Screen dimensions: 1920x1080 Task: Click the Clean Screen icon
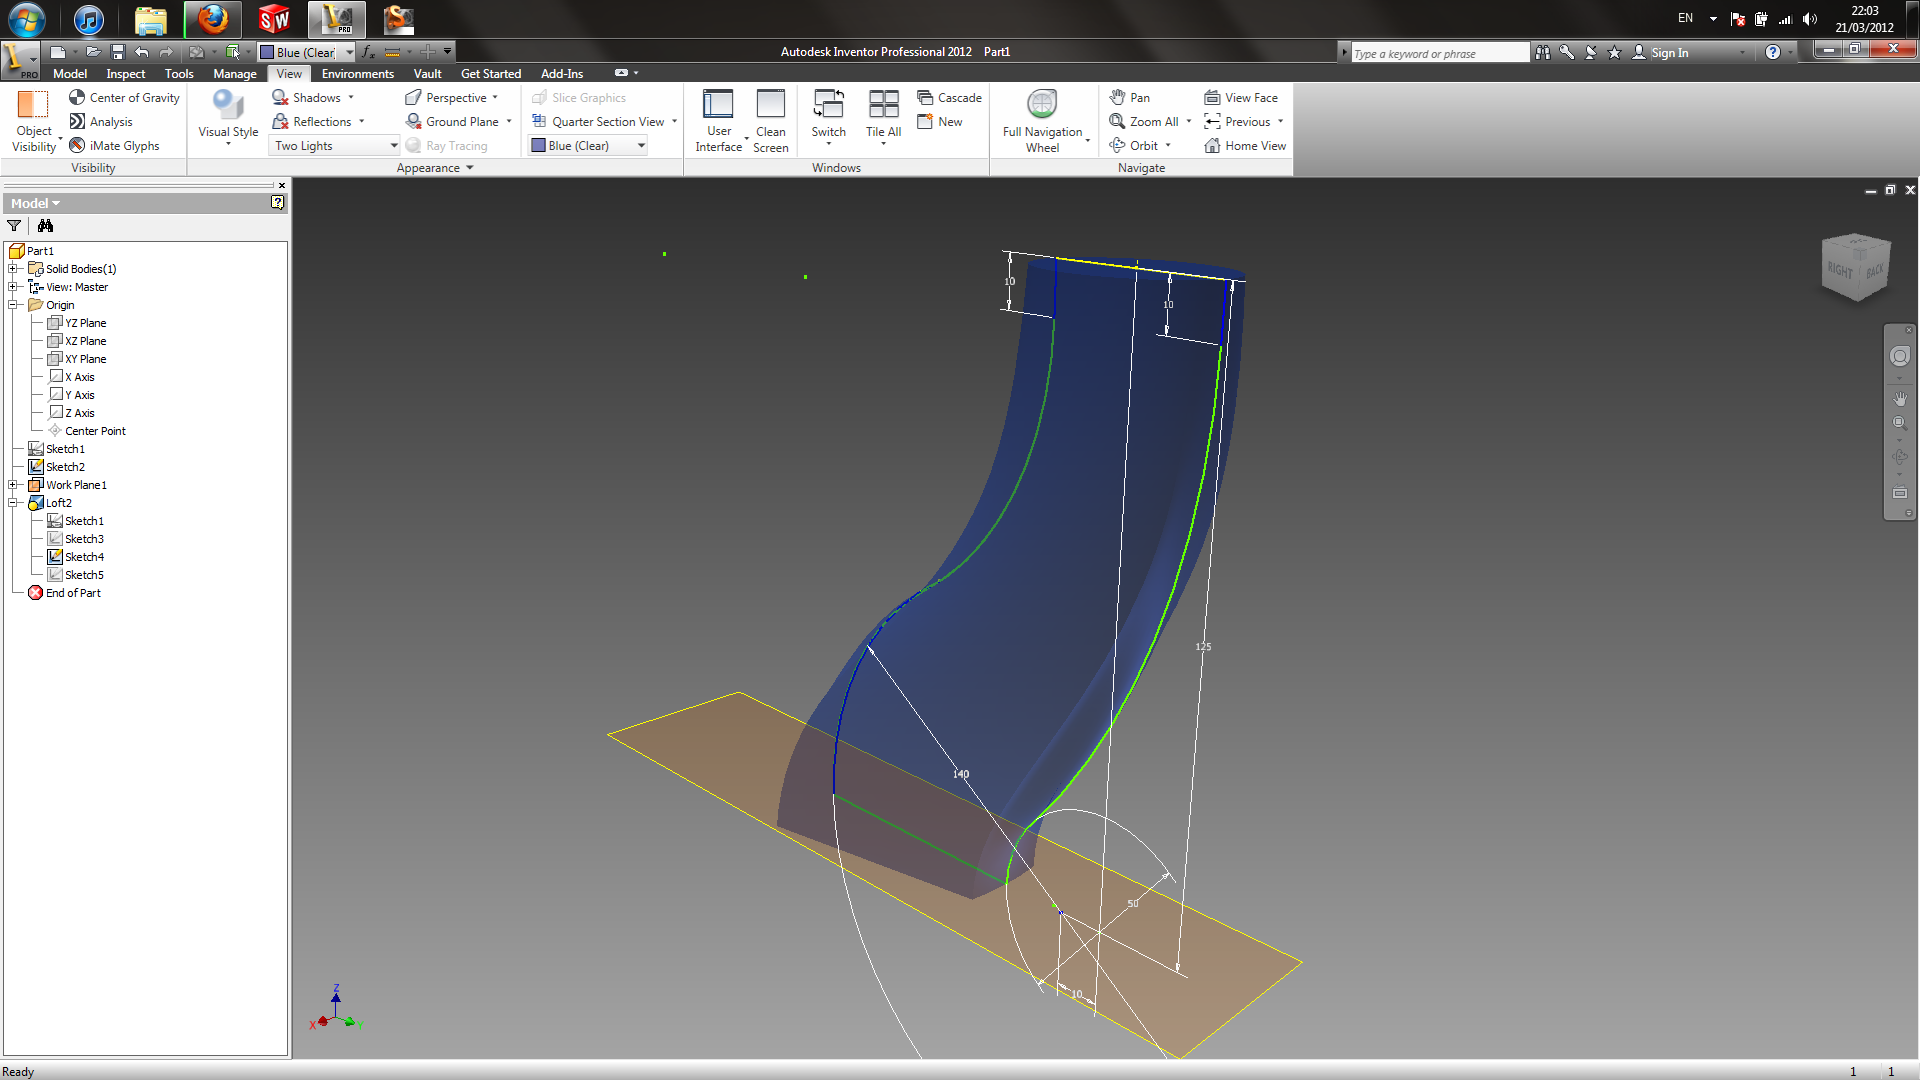pyautogui.click(x=770, y=105)
